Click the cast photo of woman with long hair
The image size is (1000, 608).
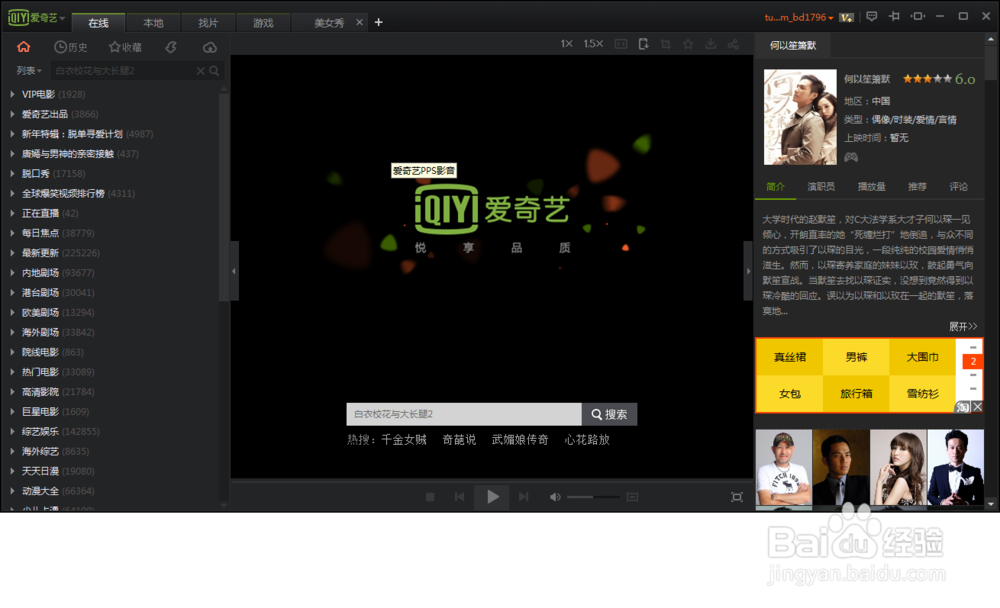tap(898, 468)
